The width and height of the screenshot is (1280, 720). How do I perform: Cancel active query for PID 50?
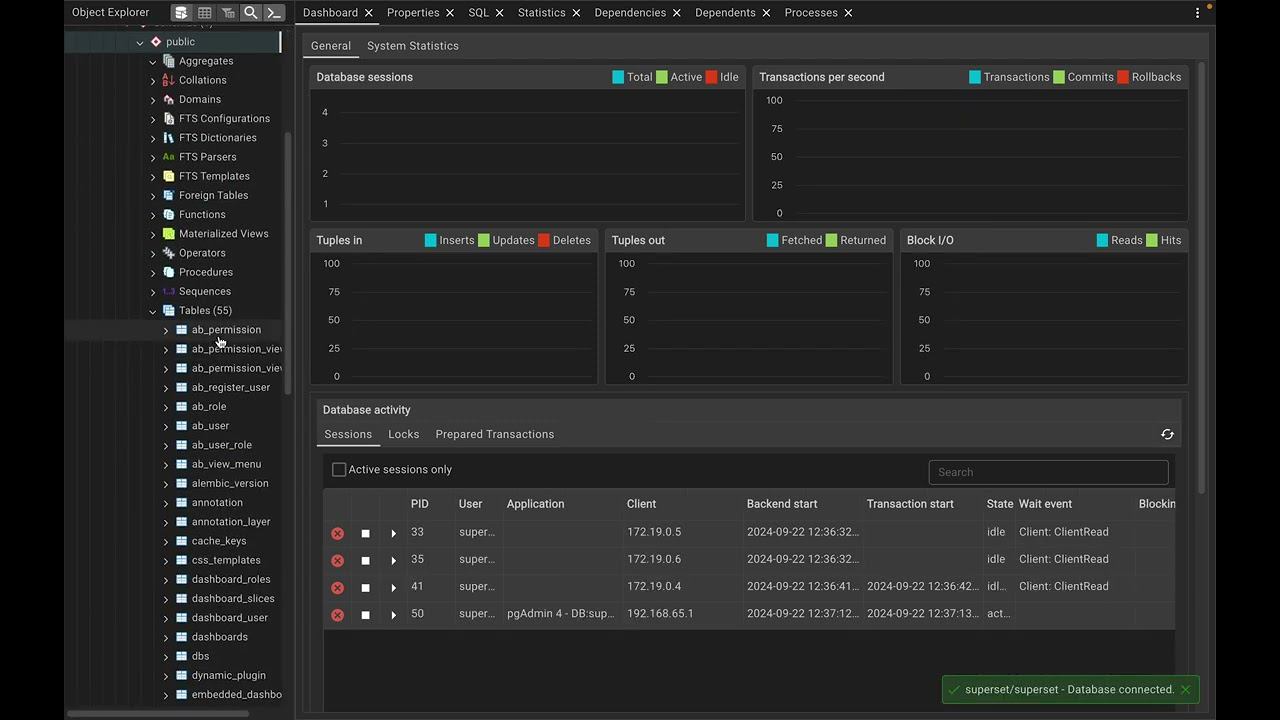[x=365, y=615]
